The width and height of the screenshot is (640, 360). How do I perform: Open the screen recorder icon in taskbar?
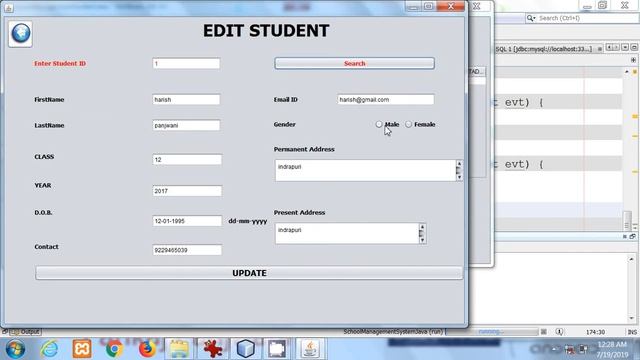[x=277, y=349]
